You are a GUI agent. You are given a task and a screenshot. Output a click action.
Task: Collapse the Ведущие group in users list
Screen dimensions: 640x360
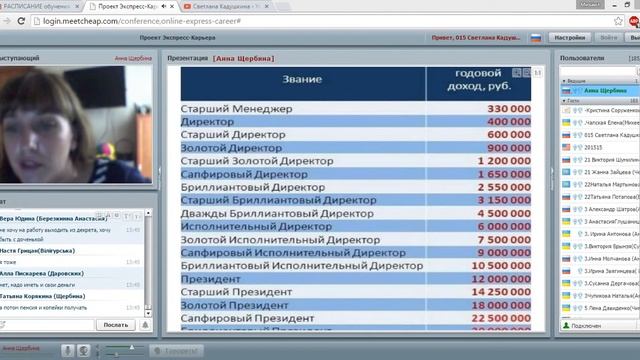[564, 81]
